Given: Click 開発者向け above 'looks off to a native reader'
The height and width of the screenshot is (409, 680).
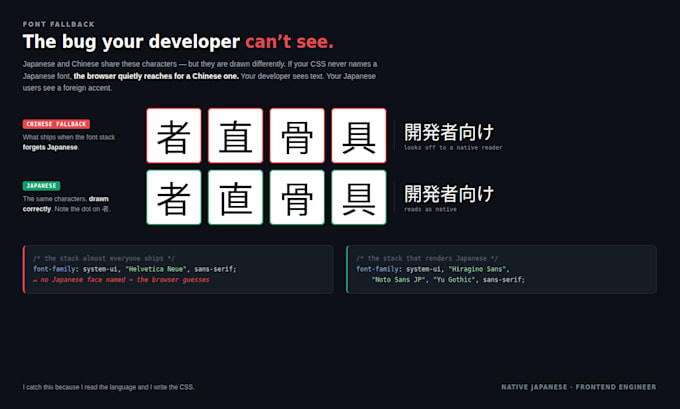Looking at the screenshot, I should point(449,132).
